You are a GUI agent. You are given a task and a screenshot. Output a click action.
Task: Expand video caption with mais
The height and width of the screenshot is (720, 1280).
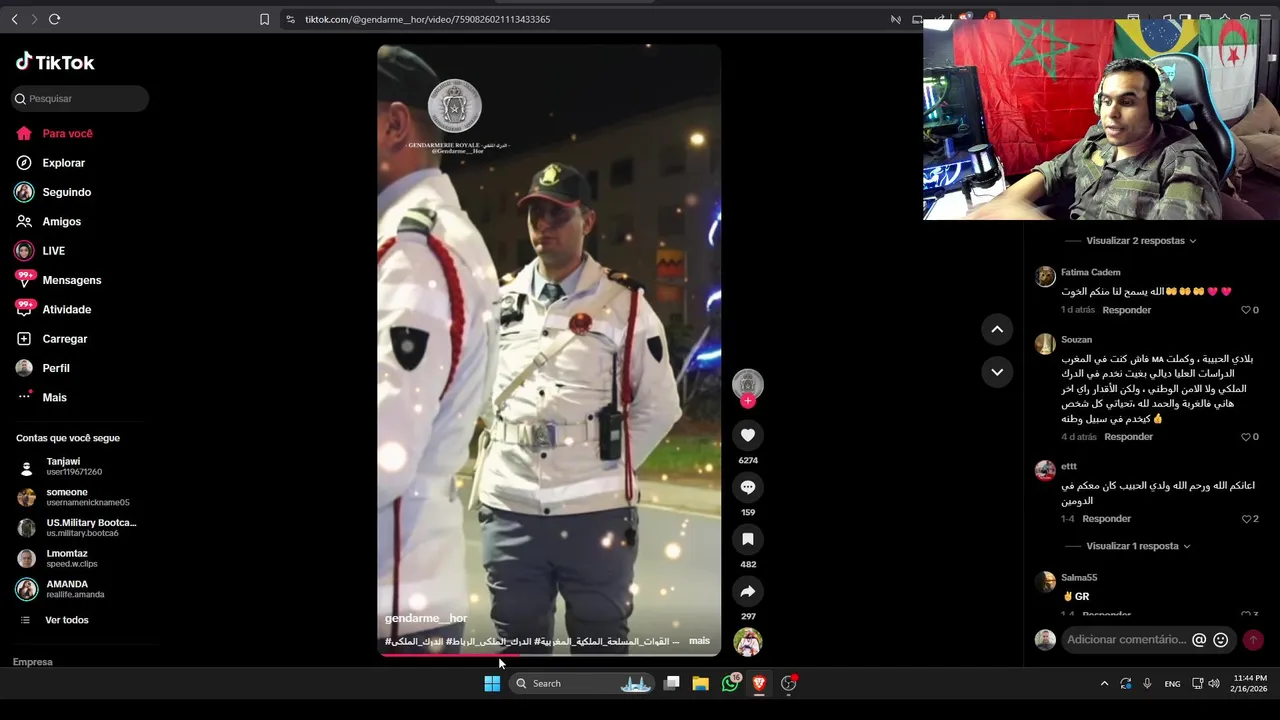point(699,641)
